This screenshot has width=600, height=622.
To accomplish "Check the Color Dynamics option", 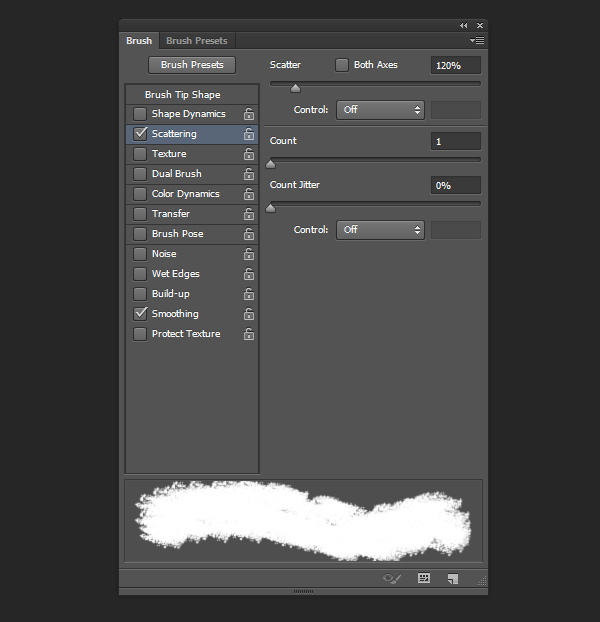I will pyautogui.click(x=140, y=194).
